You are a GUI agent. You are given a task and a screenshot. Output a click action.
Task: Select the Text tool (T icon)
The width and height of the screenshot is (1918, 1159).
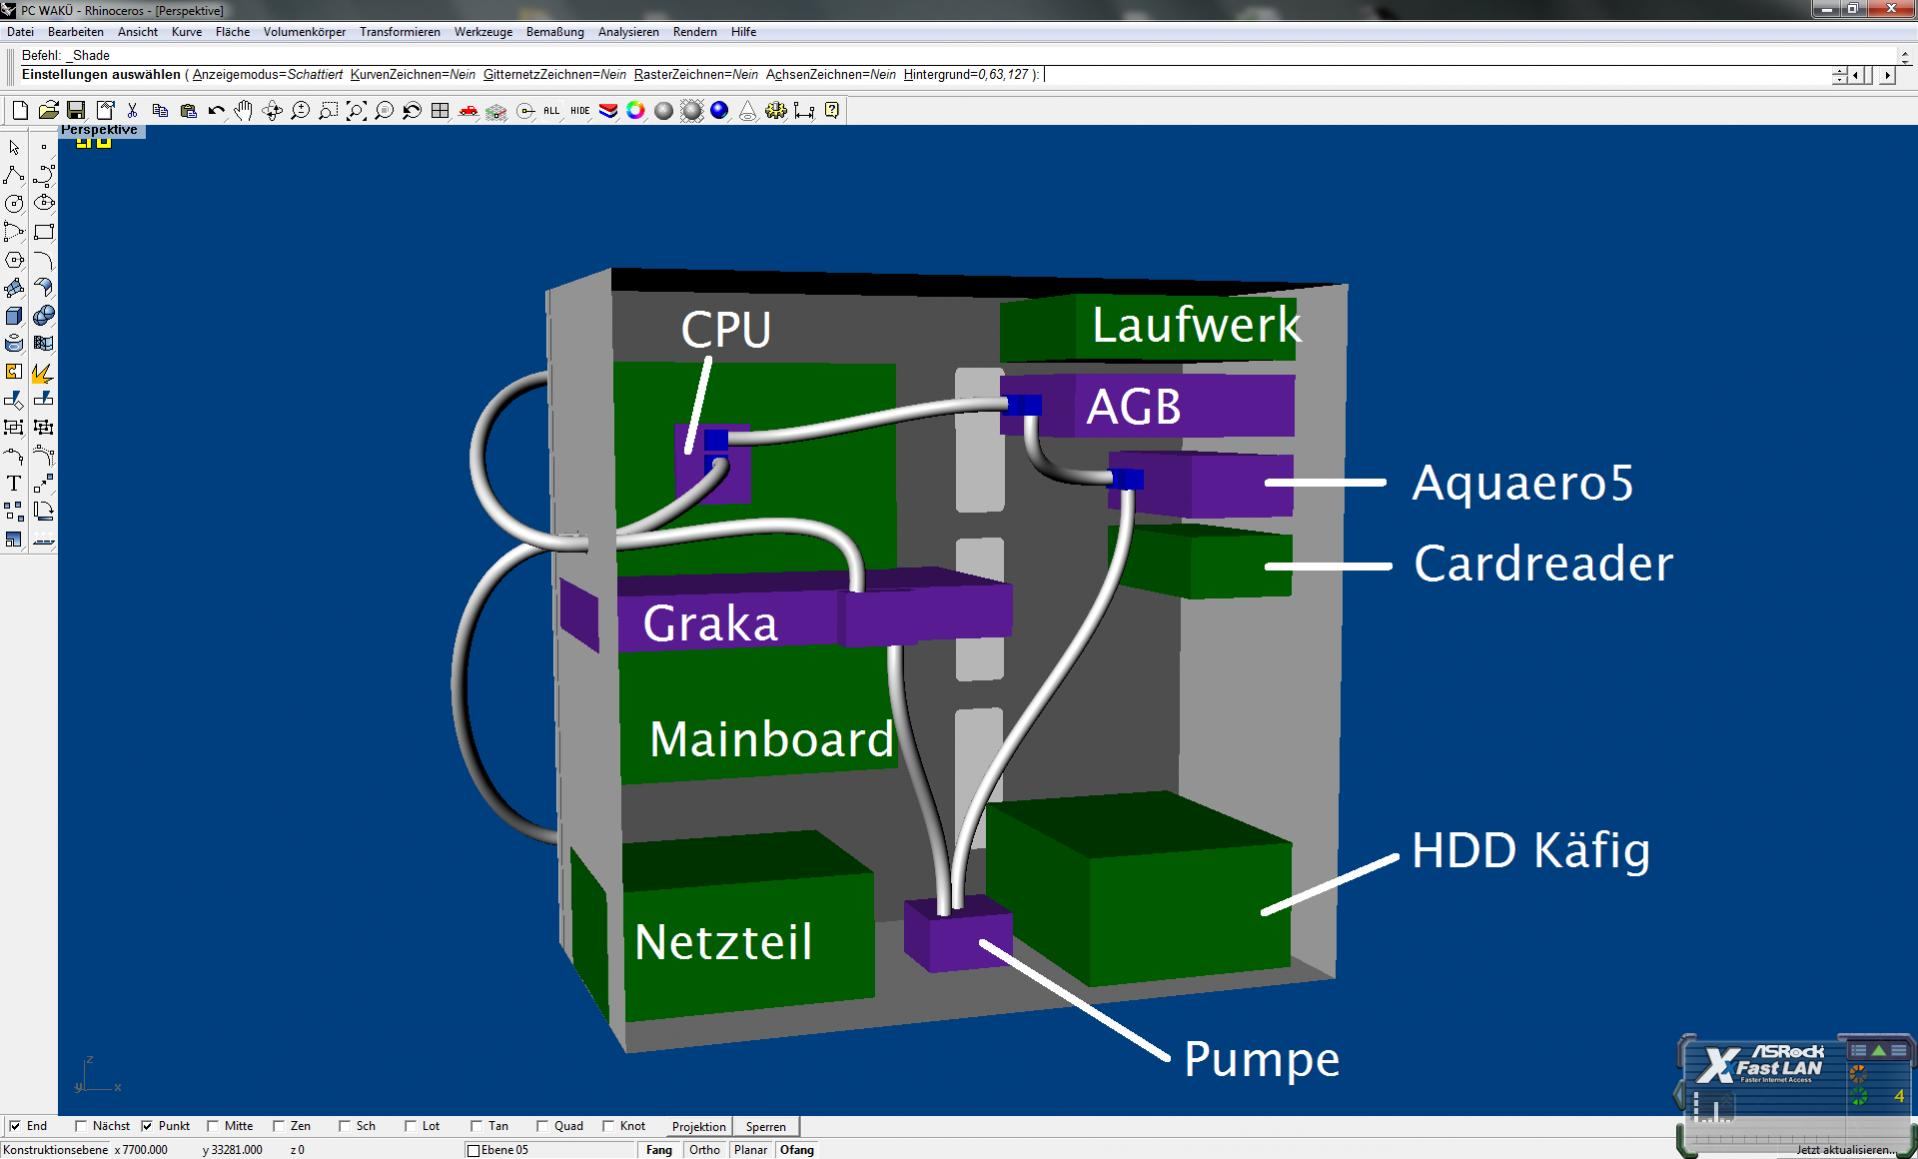coord(14,484)
